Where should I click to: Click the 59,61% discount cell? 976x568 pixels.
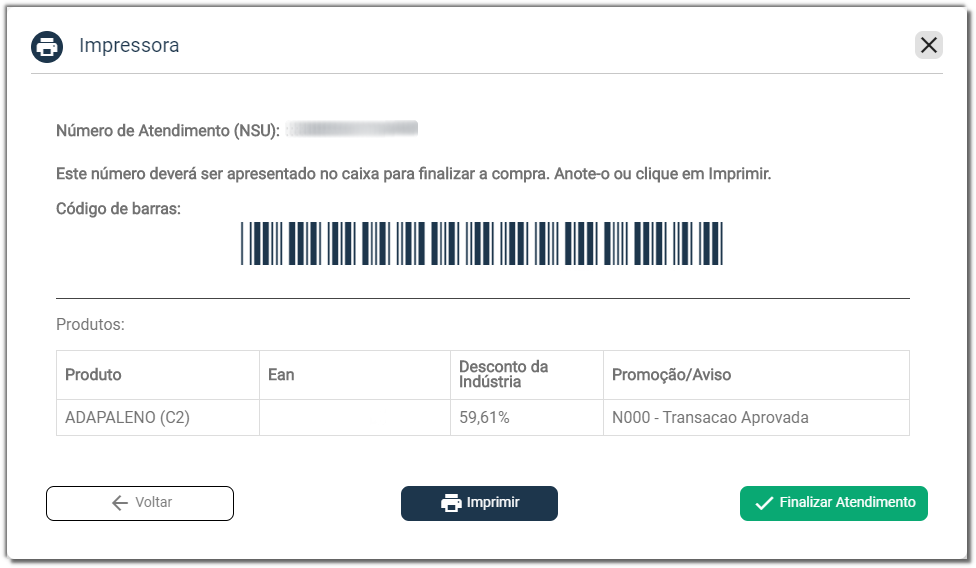(x=484, y=418)
